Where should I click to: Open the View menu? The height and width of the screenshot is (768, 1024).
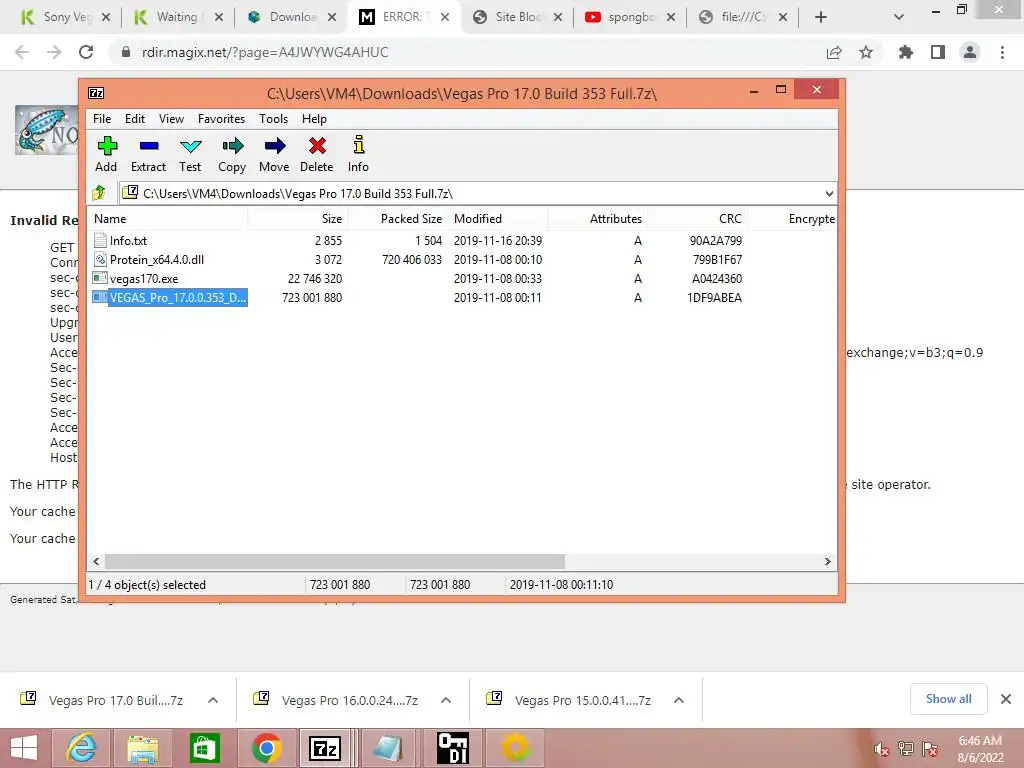171,119
